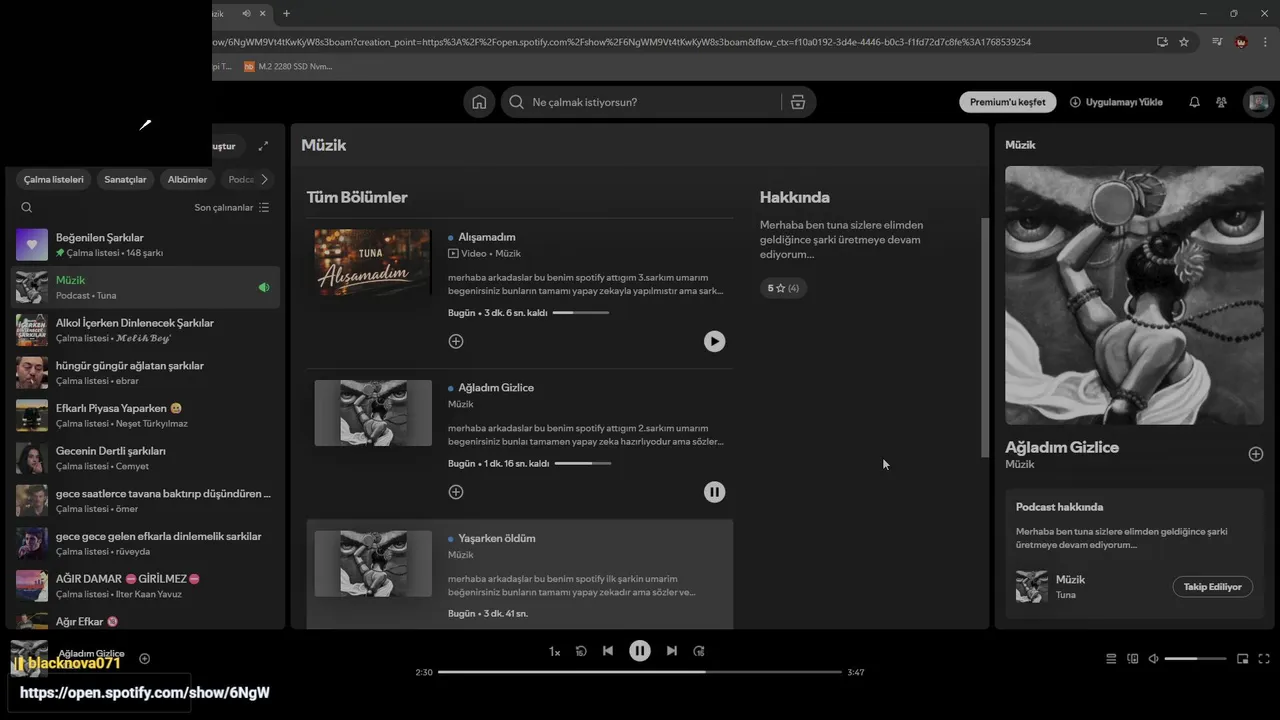This screenshot has height=720, width=1280.
Task: Go to Spotify Home icon
Action: 479,102
